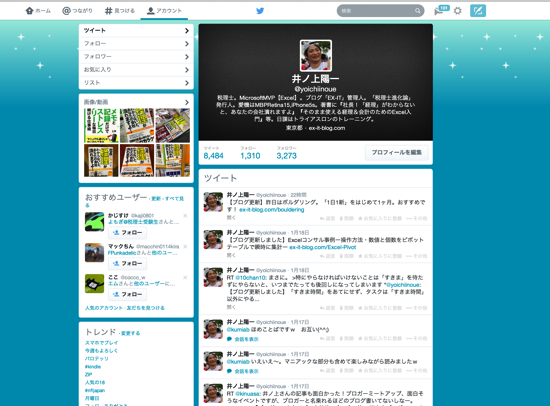Open the # discover (見つける) tab
The image size is (550, 406).
click(x=120, y=11)
